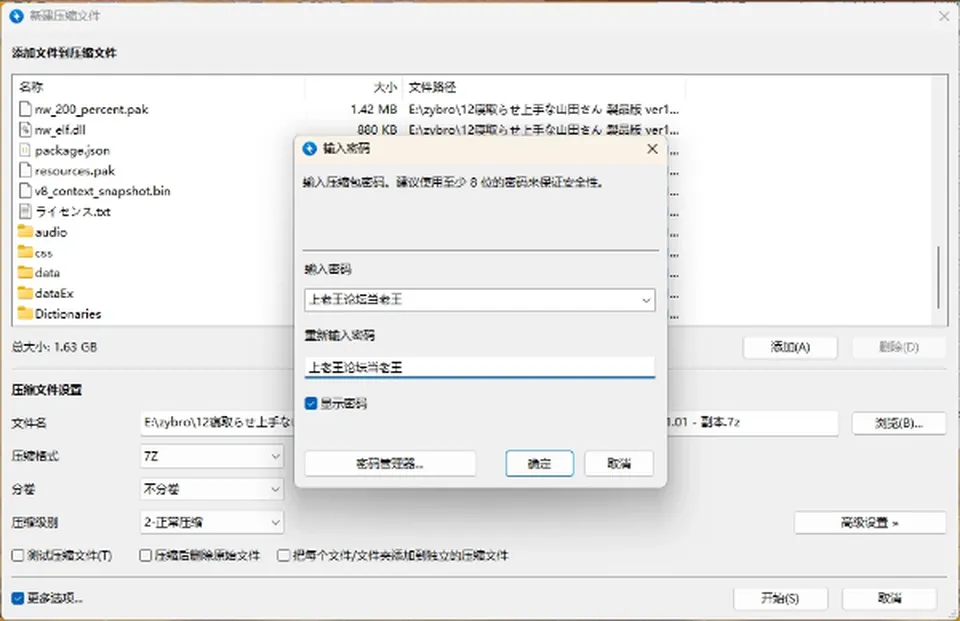Click the dataEx folder icon
The width and height of the screenshot is (960, 621).
(x=25, y=293)
